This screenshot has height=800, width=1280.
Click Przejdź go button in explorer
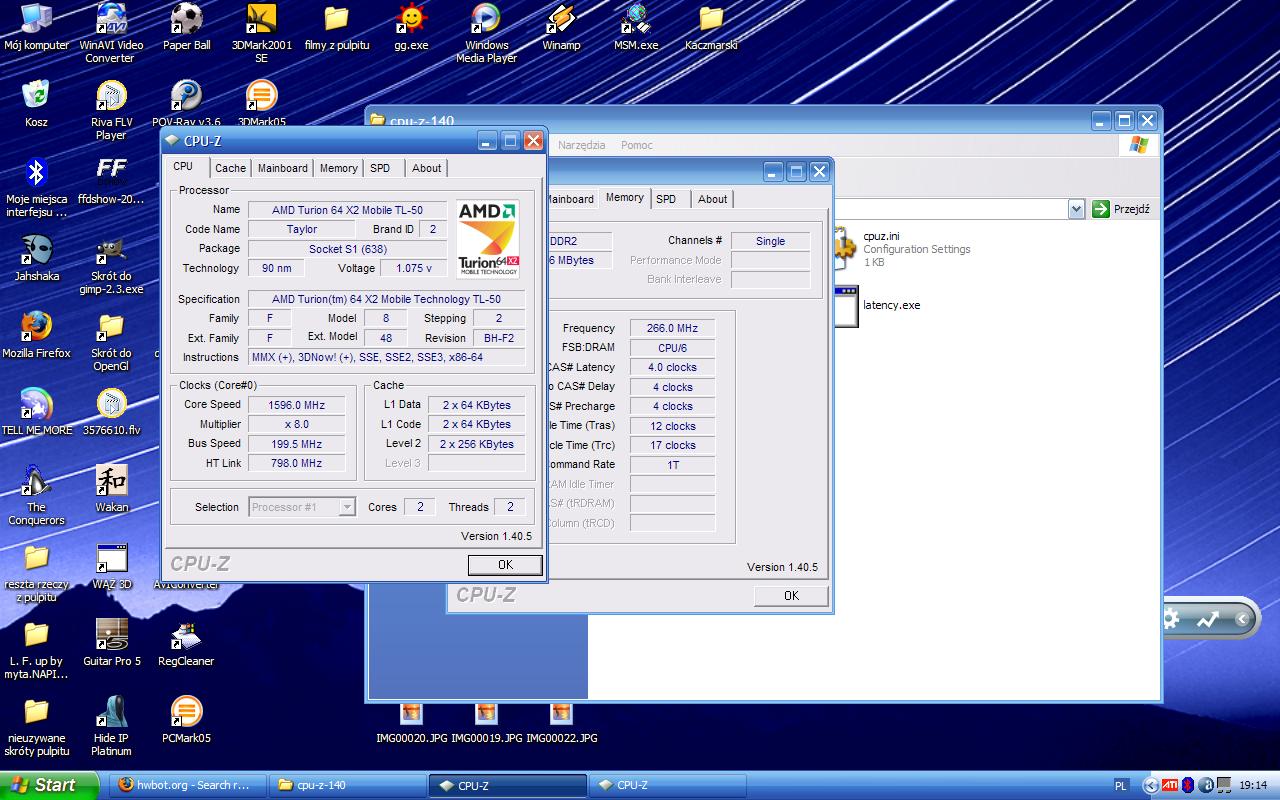1121,209
